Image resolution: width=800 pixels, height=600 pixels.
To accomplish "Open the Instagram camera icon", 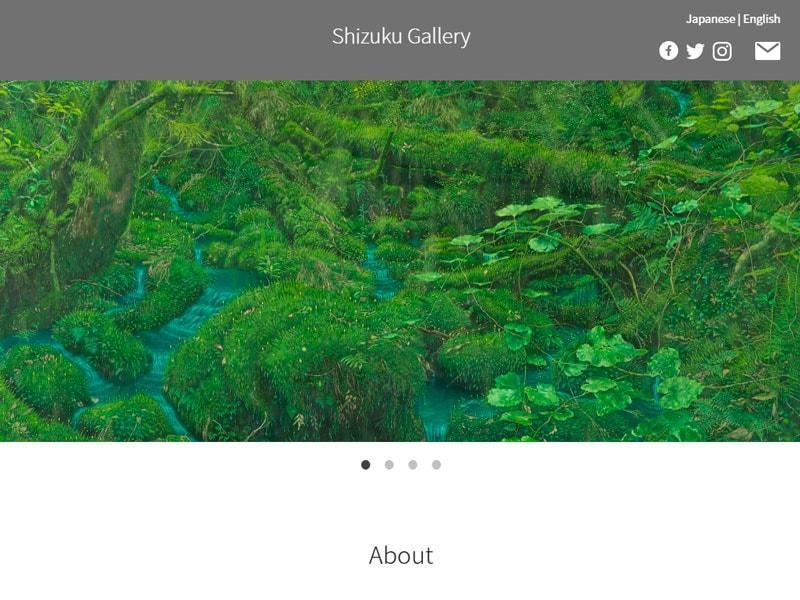I will [722, 51].
